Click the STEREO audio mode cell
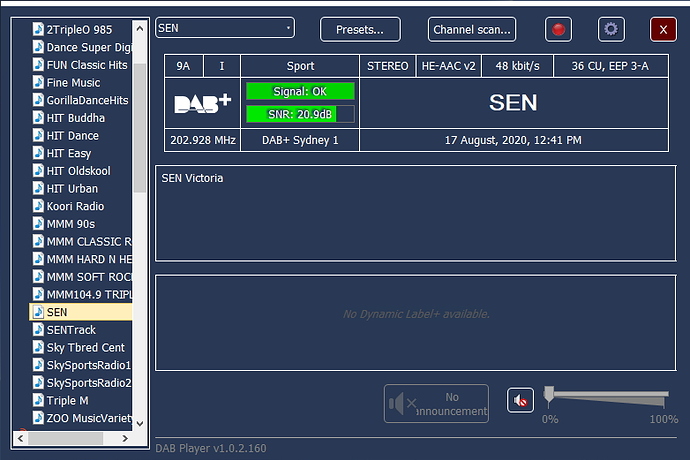Image resolution: width=690 pixels, height=460 pixels. tap(387, 66)
